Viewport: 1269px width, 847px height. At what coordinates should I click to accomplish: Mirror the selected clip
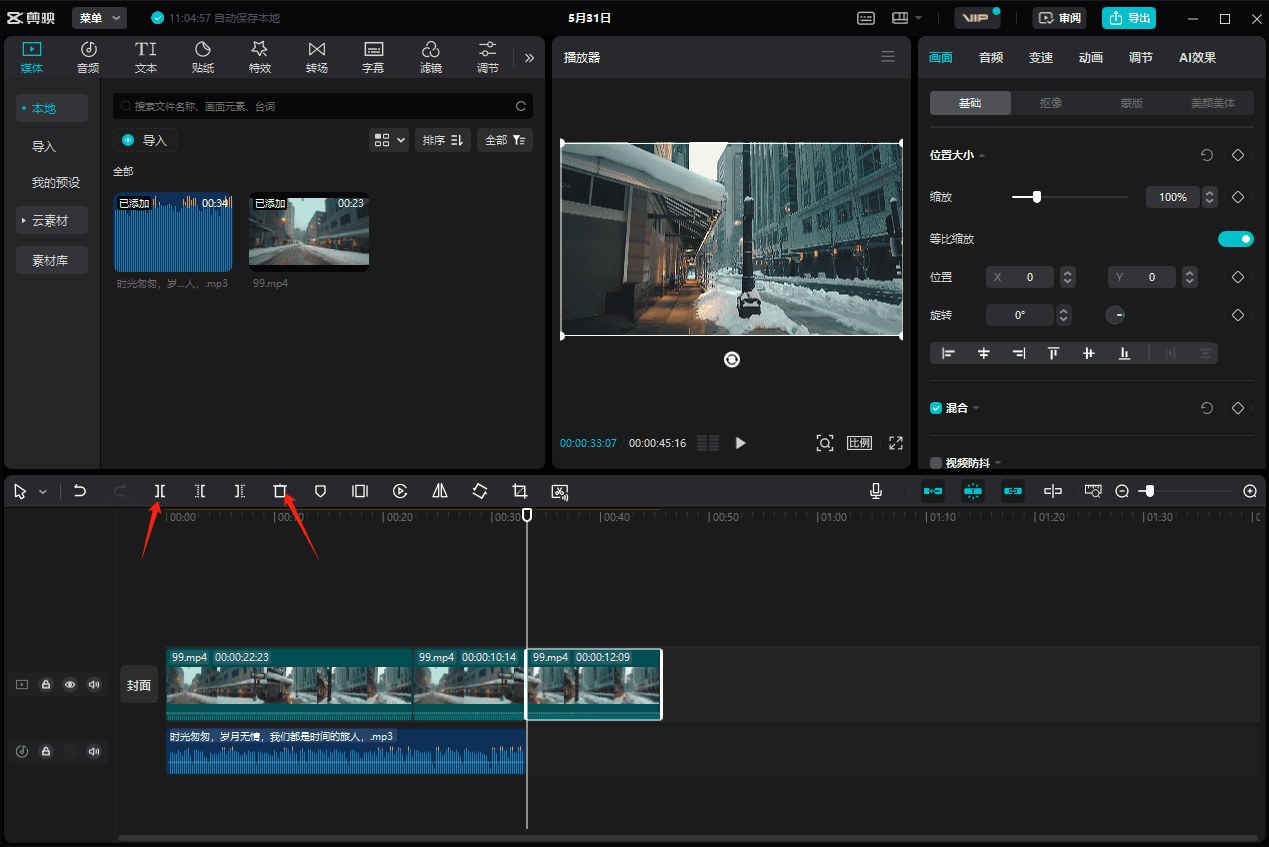[x=440, y=491]
